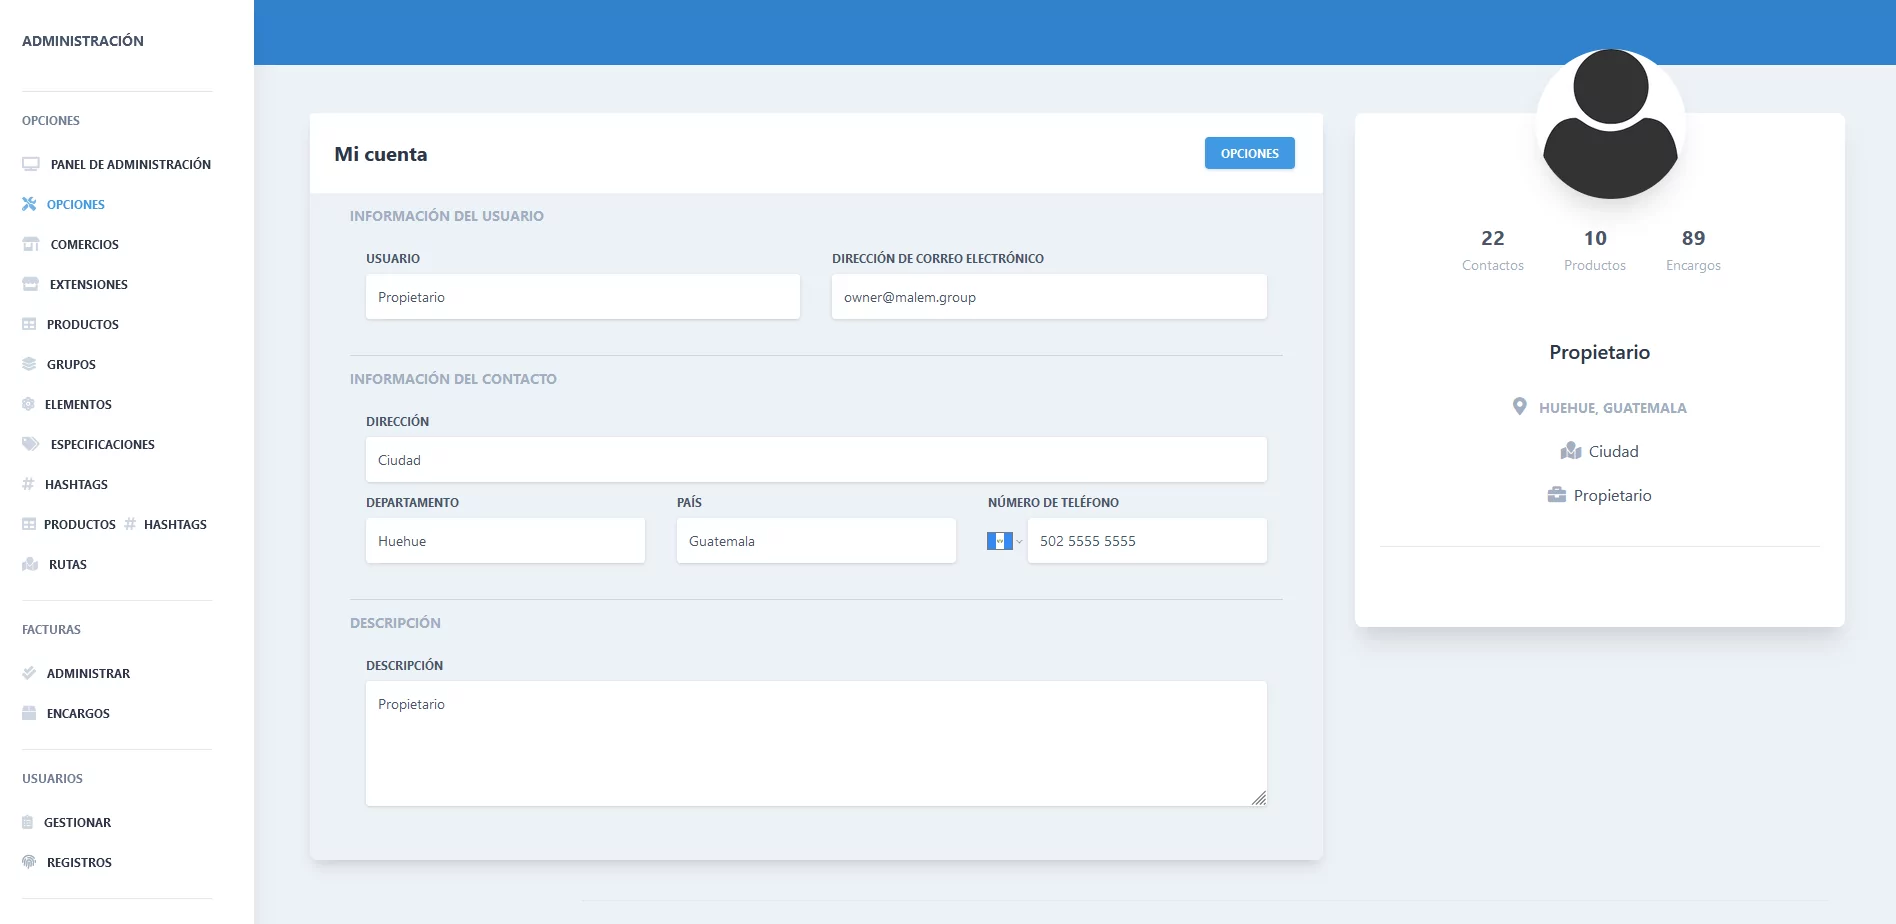Click the map icon beside Rutas
The height and width of the screenshot is (924, 1896).
click(30, 564)
